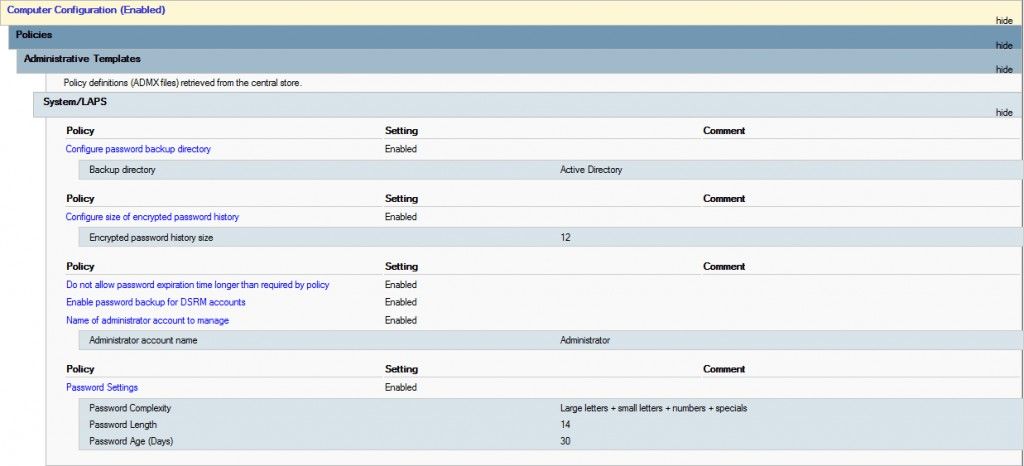Select the Administrative Templates heading text

tap(82, 59)
